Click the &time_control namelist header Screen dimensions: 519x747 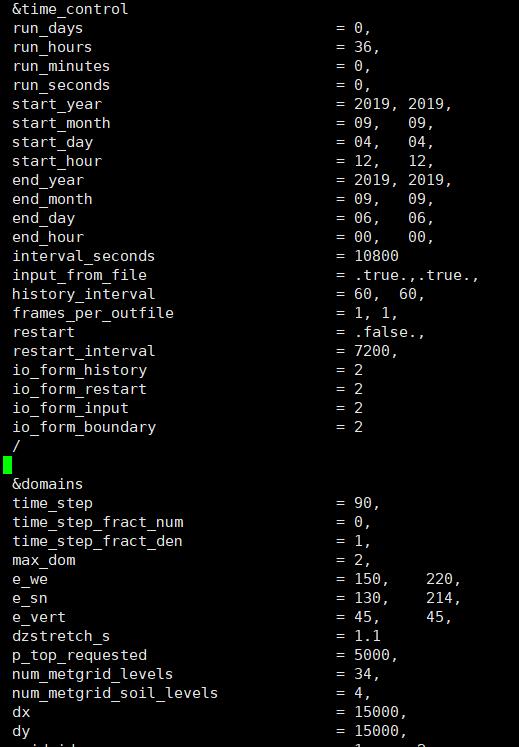point(70,9)
